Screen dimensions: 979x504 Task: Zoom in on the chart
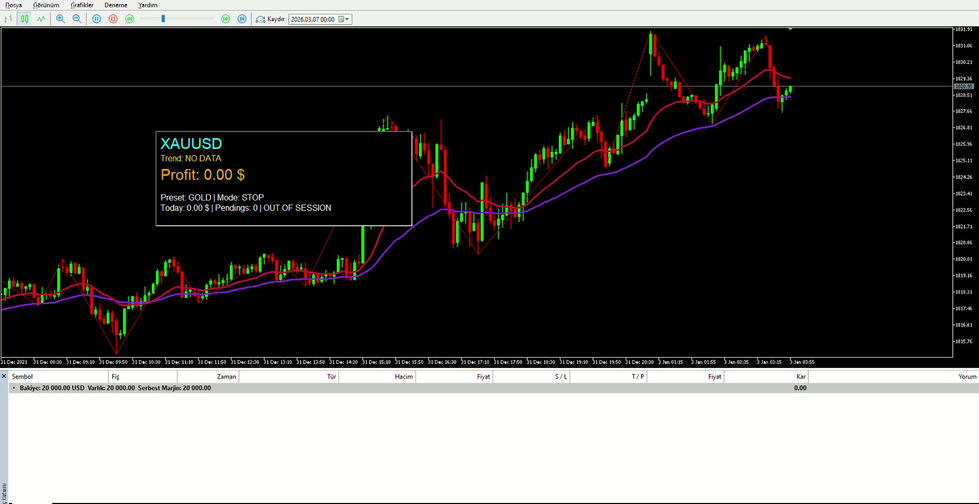(61, 19)
